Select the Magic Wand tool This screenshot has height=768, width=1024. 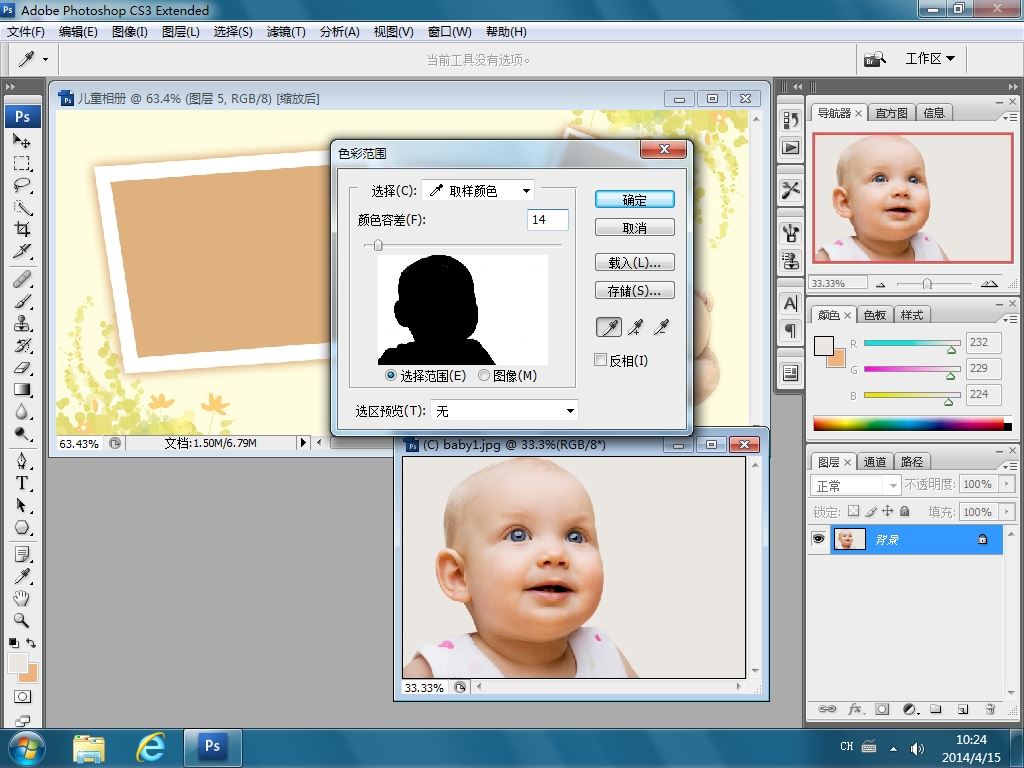click(x=22, y=207)
